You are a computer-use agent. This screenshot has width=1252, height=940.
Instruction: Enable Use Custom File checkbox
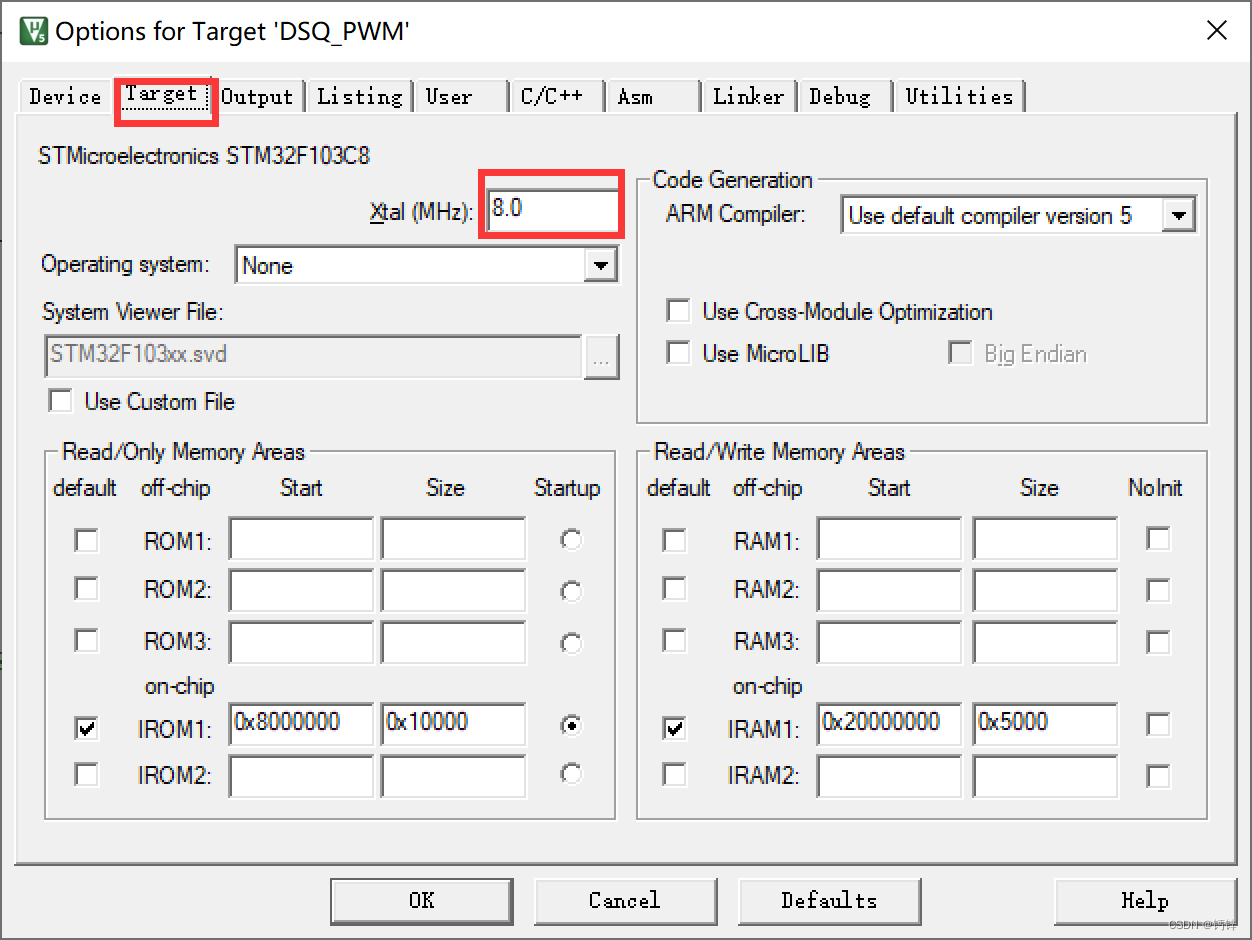(61, 401)
